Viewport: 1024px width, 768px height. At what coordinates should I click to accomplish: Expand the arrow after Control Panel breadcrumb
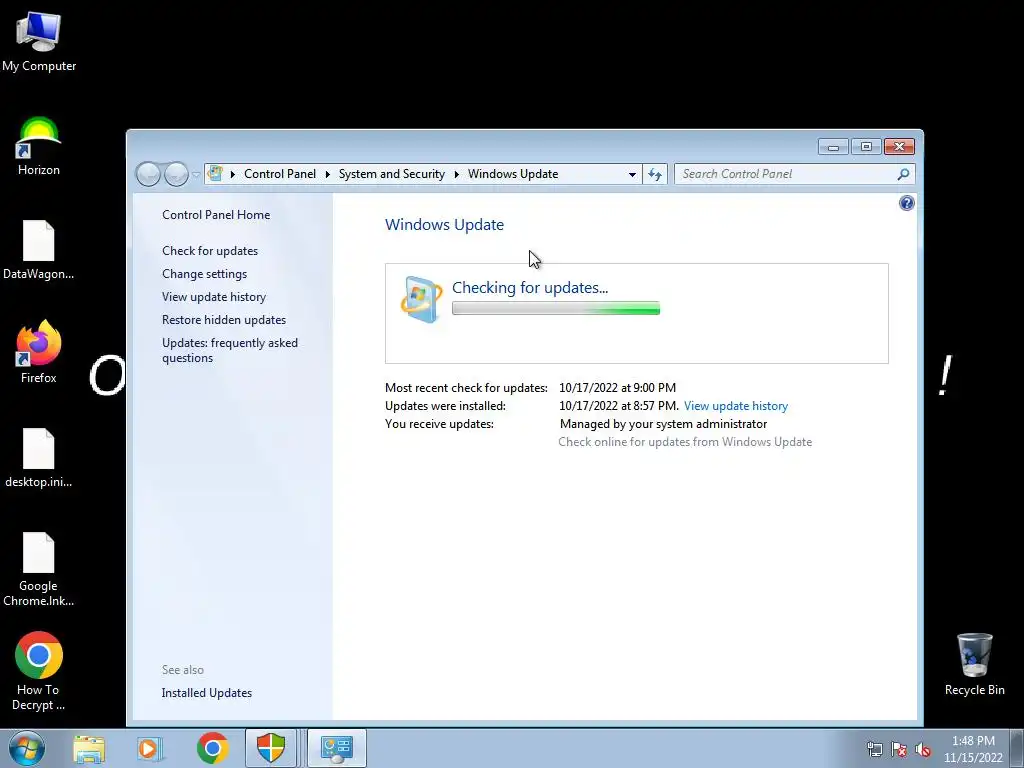[327, 174]
